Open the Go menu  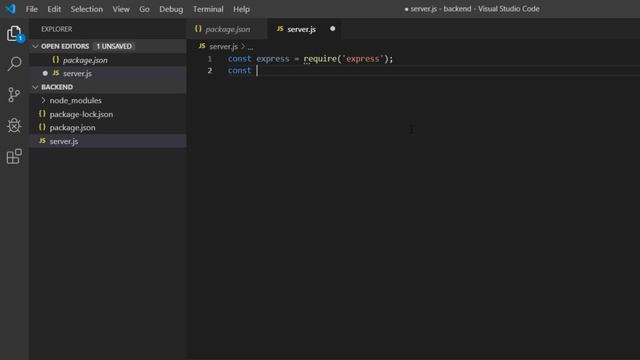pyautogui.click(x=144, y=9)
